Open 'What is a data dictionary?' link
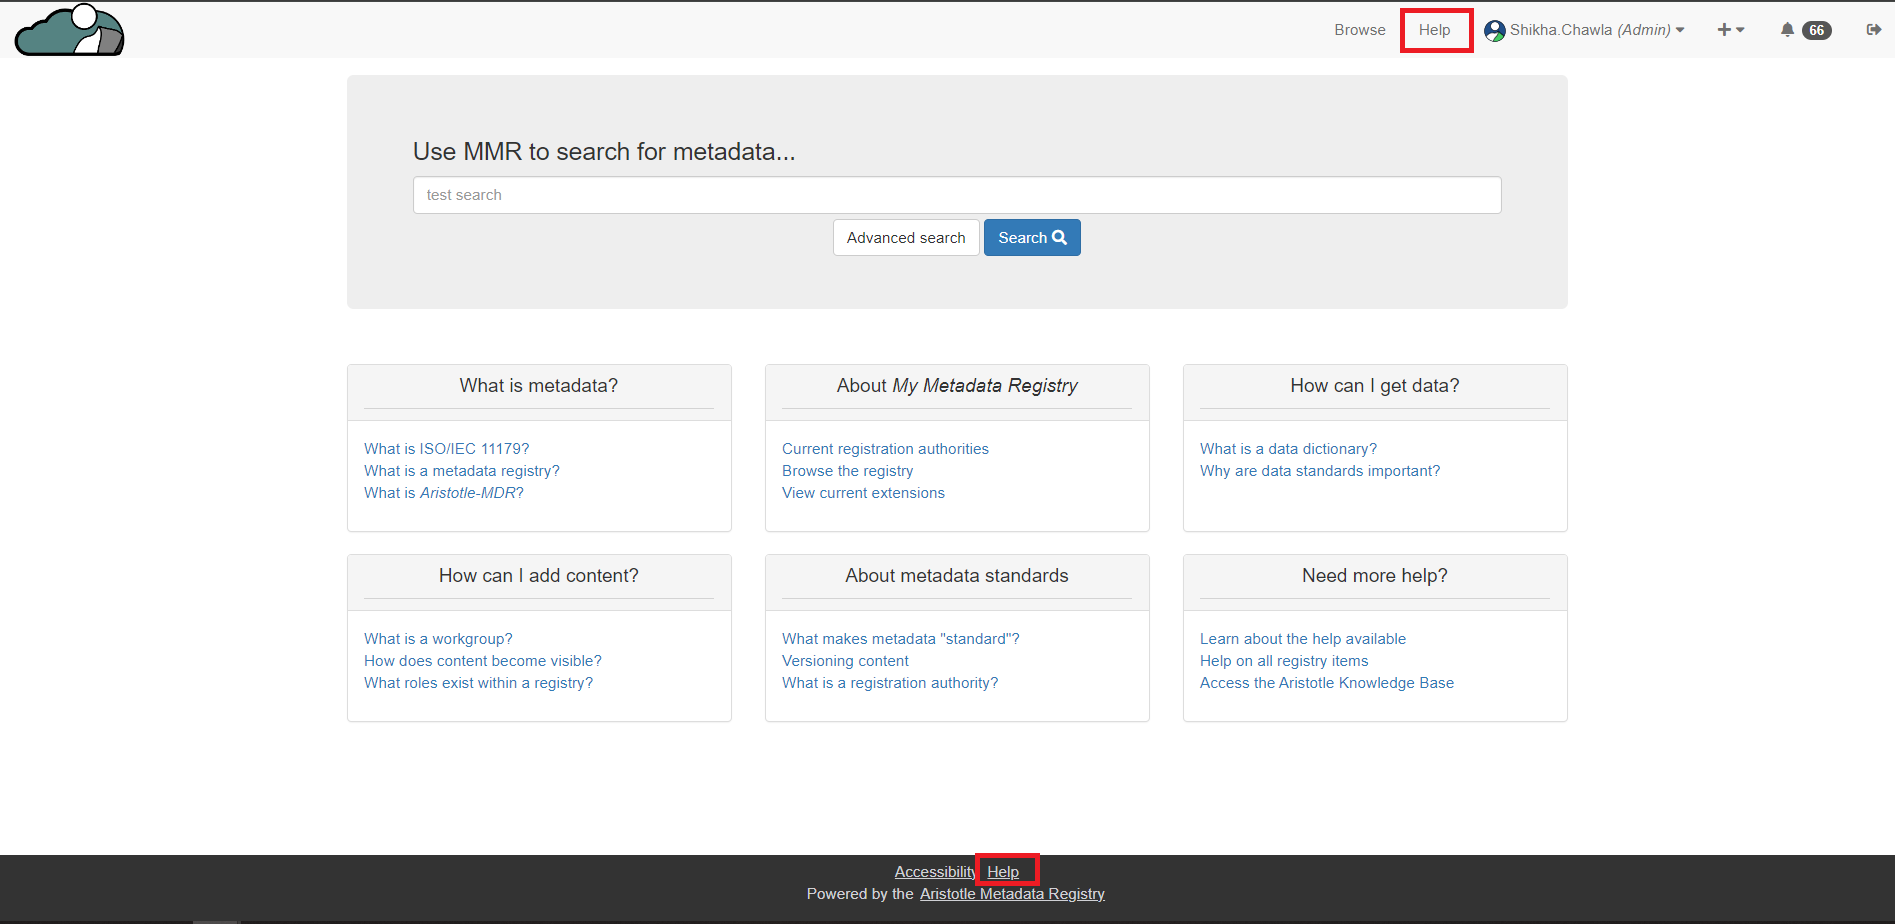1895x924 pixels. (x=1288, y=449)
